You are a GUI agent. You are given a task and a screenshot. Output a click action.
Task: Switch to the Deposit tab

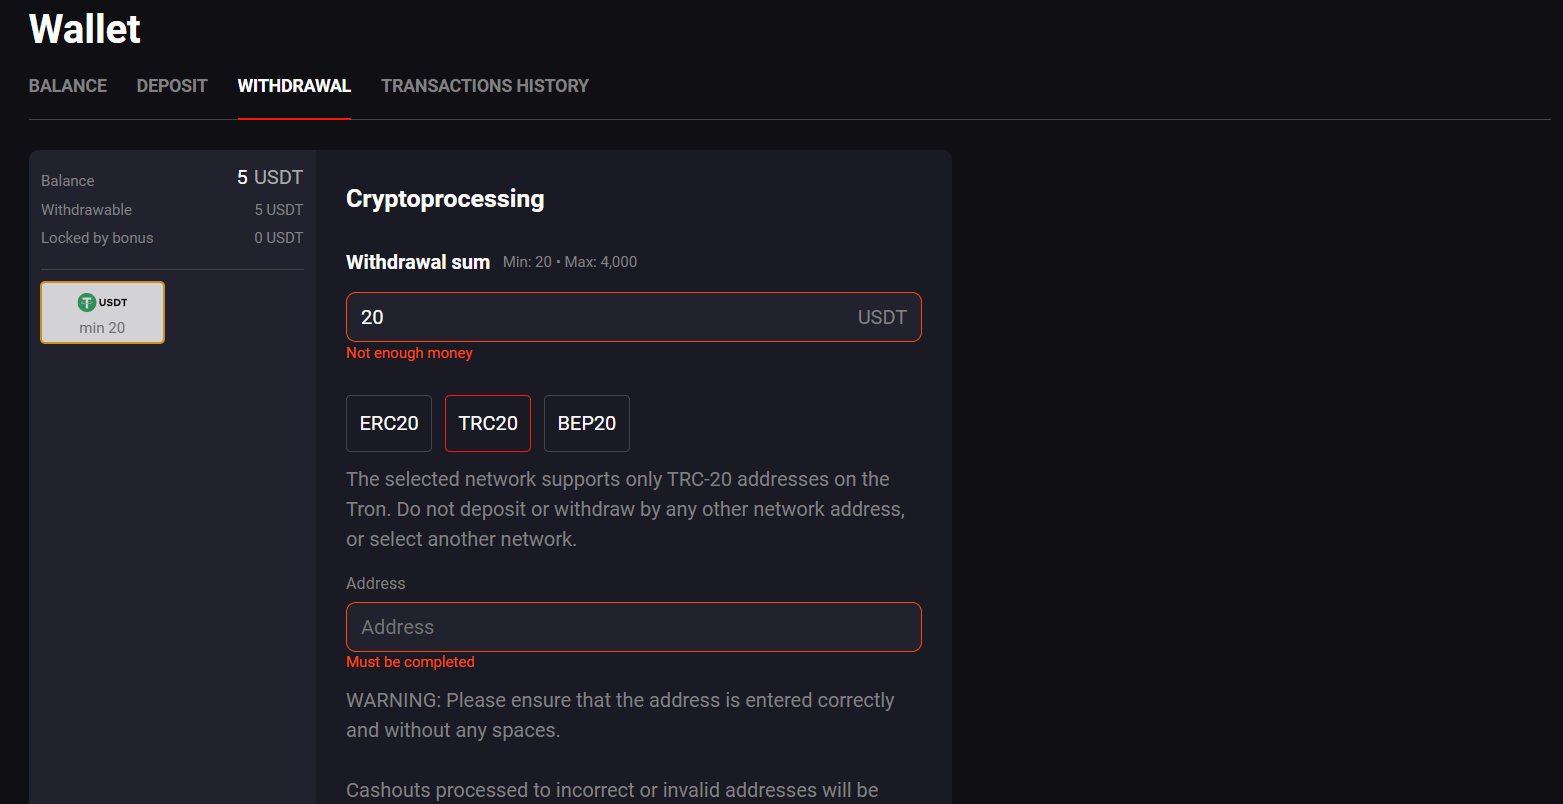[172, 86]
